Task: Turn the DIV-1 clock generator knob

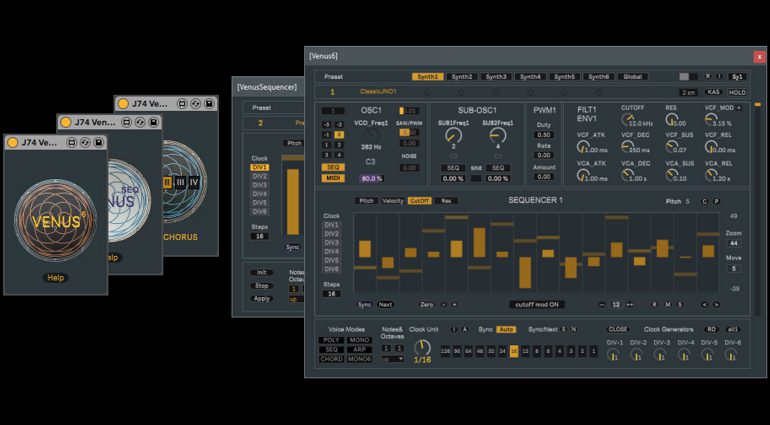Action: [x=613, y=355]
